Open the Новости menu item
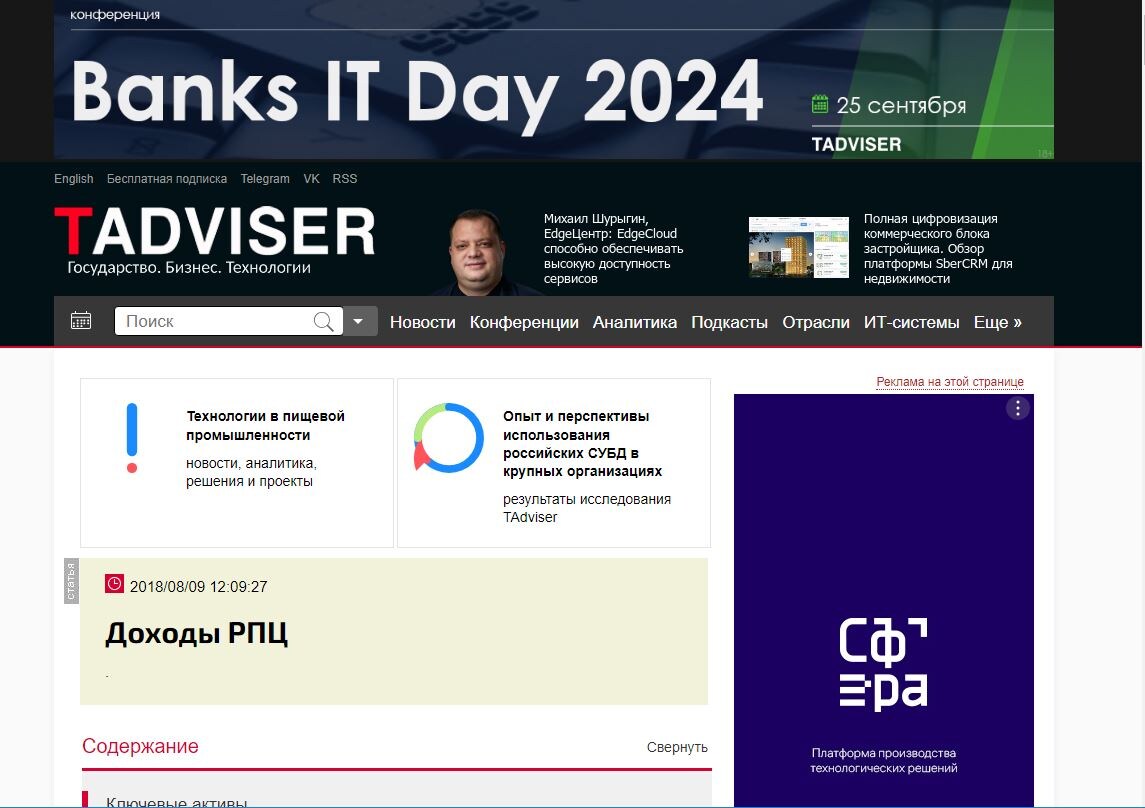Viewport: 1145px width, 808px height. [423, 322]
